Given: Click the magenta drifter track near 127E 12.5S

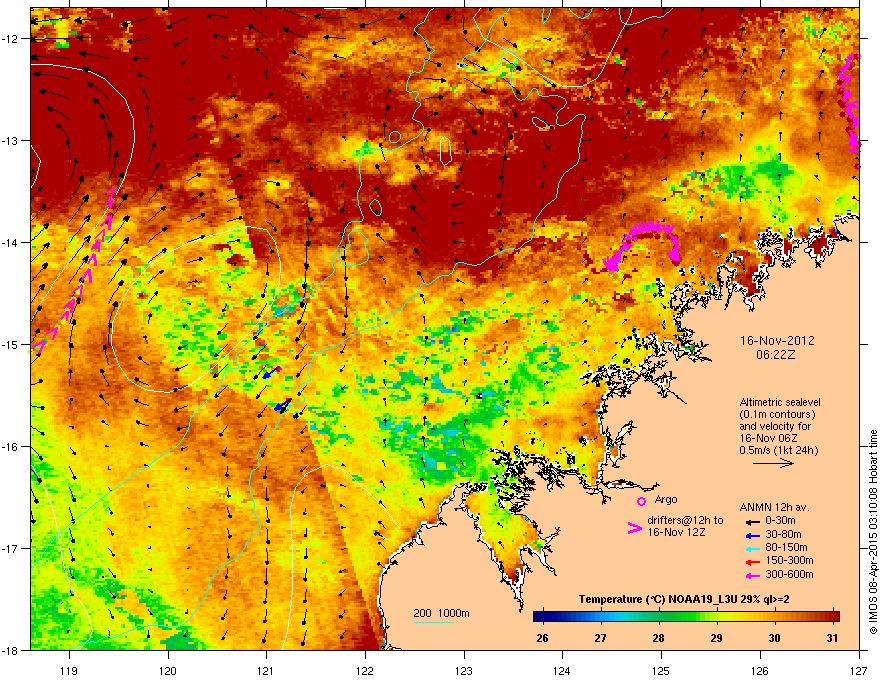Looking at the screenshot, I should (851, 104).
